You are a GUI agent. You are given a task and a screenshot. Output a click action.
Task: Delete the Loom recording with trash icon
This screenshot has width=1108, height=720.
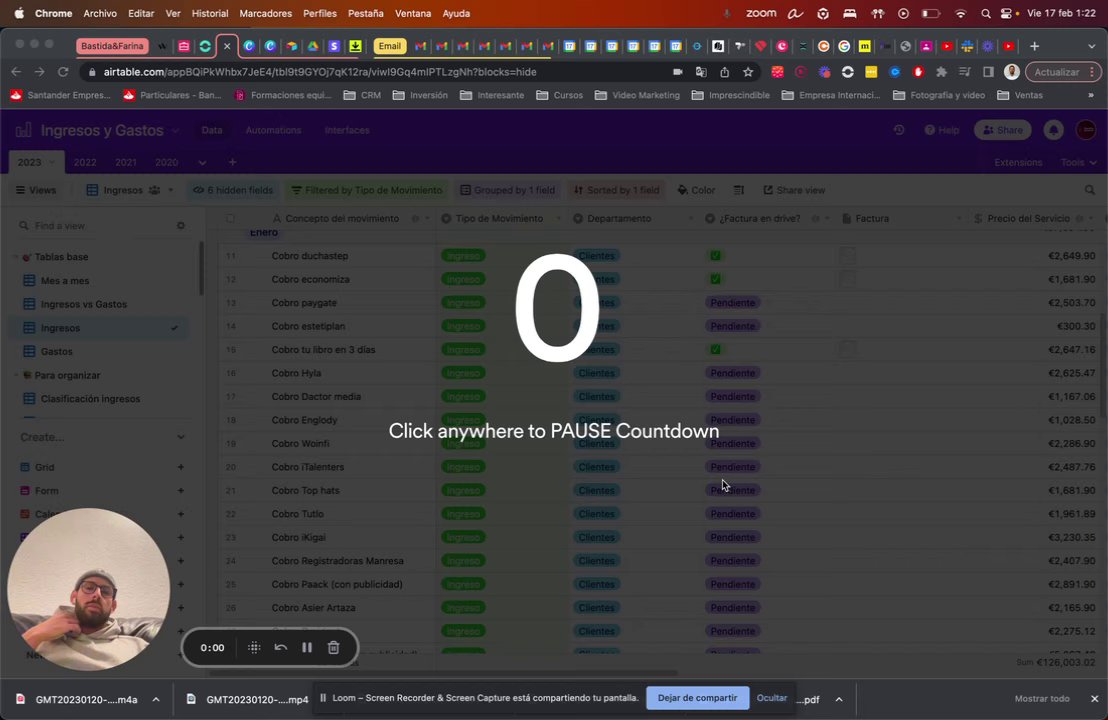334,647
